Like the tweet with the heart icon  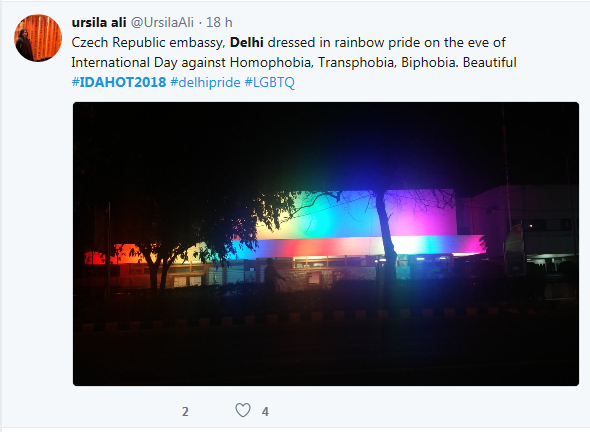[243, 410]
